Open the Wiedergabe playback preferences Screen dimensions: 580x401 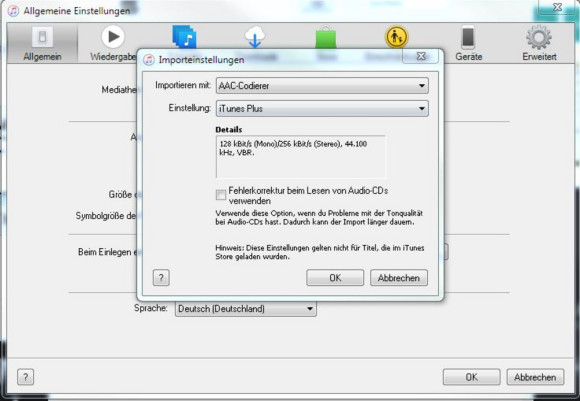coord(113,43)
